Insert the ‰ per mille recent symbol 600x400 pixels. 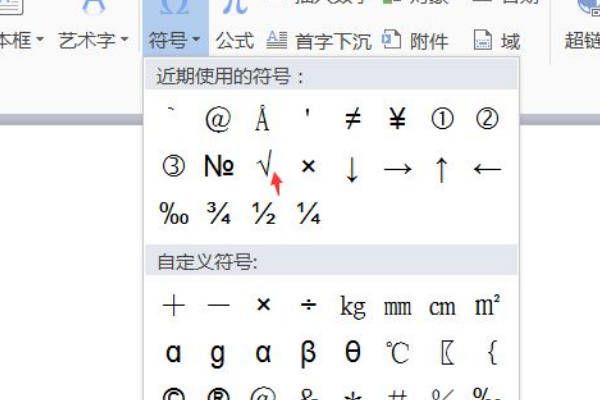(174, 213)
